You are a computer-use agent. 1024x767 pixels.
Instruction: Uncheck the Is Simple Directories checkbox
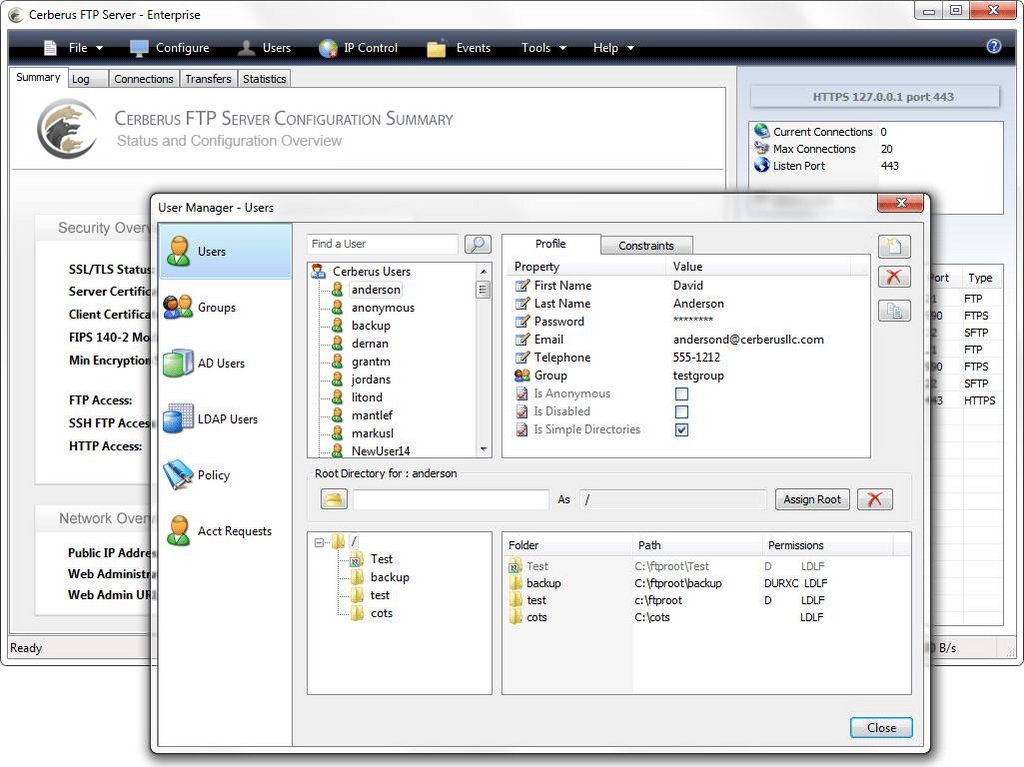[x=681, y=430]
